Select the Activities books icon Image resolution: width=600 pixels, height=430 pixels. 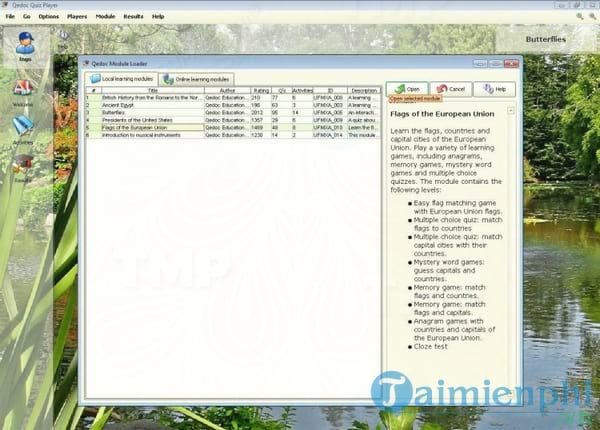(23, 128)
